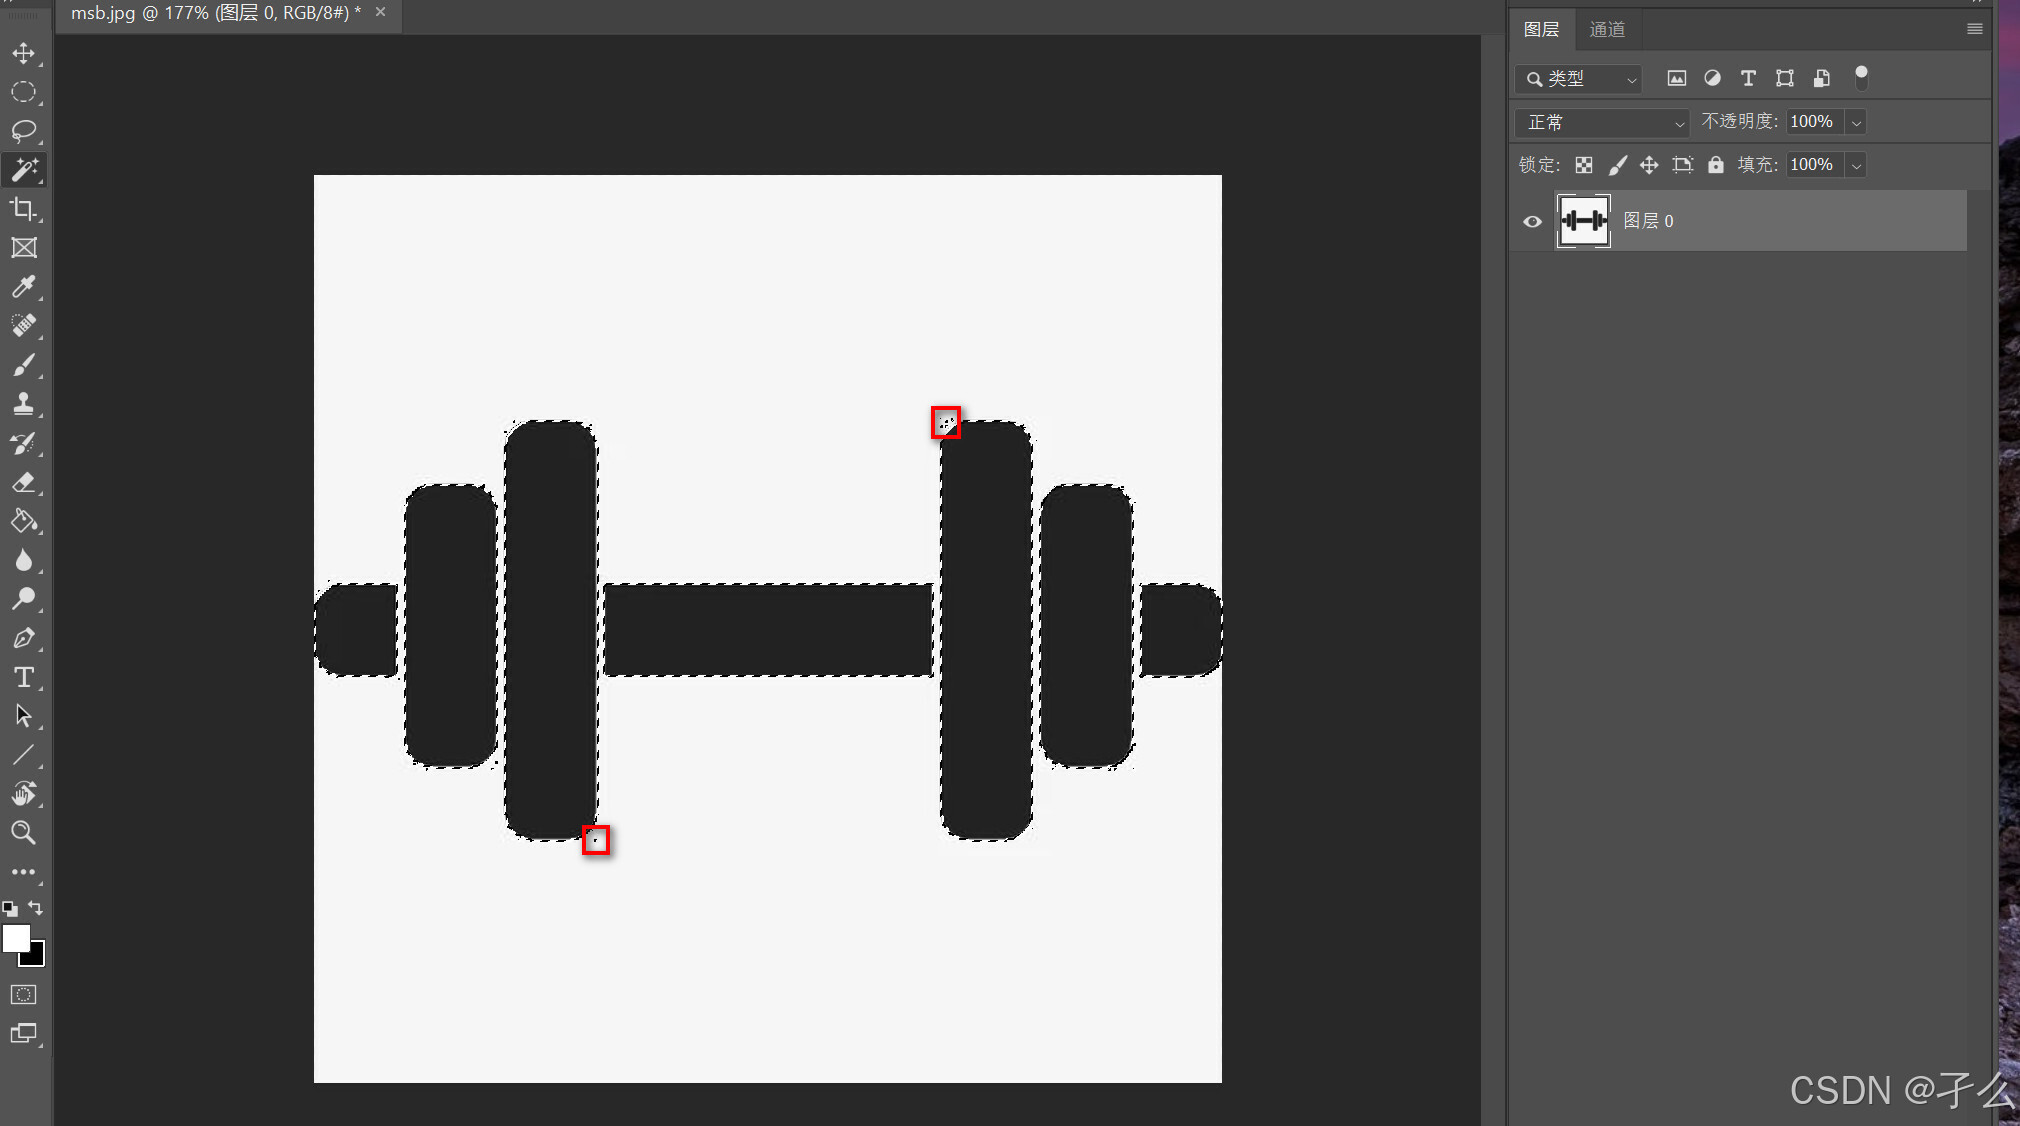Toggle visibility of 图层 0

pos(1532,221)
